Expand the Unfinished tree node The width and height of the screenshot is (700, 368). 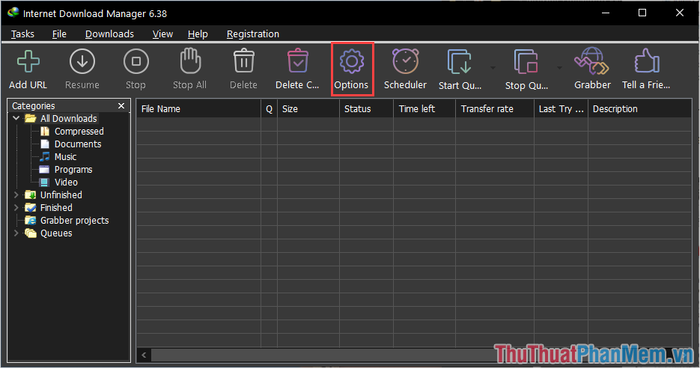click(x=16, y=195)
